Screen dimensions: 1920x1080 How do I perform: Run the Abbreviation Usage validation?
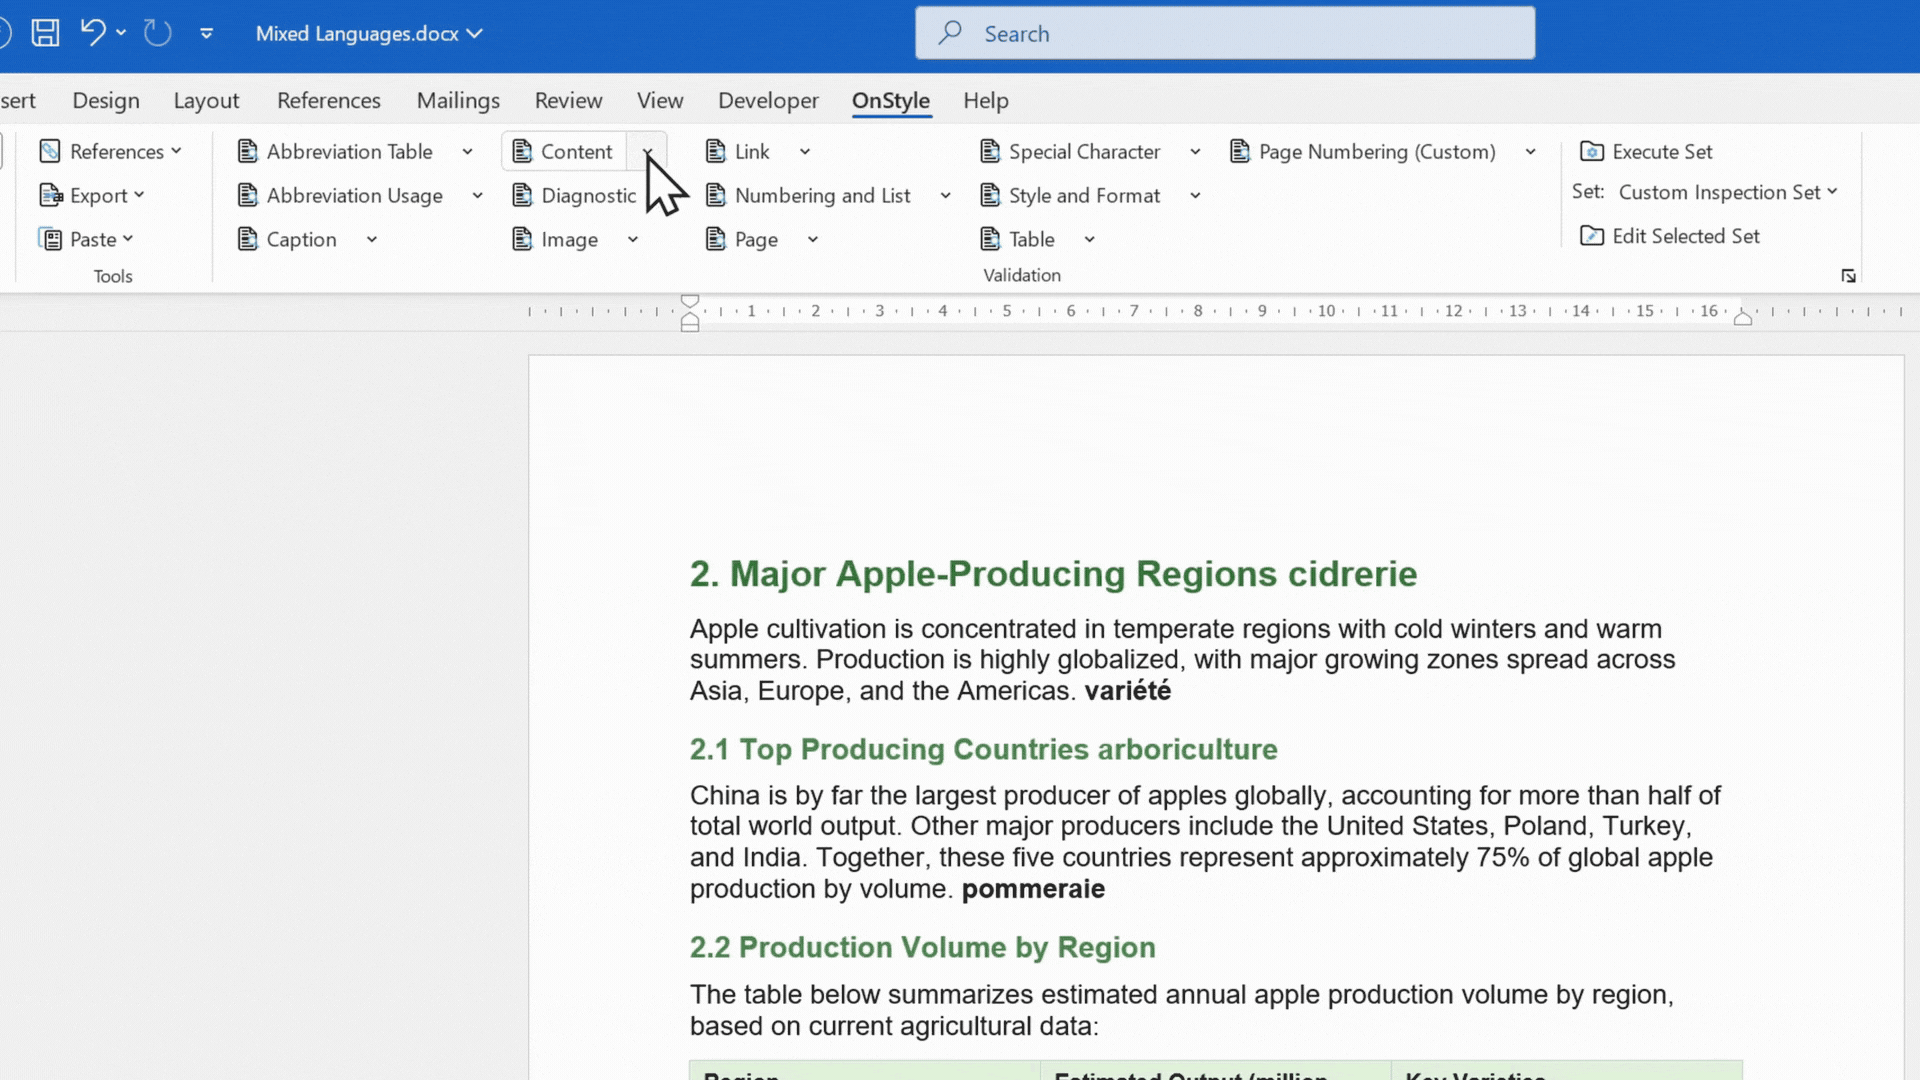341,195
